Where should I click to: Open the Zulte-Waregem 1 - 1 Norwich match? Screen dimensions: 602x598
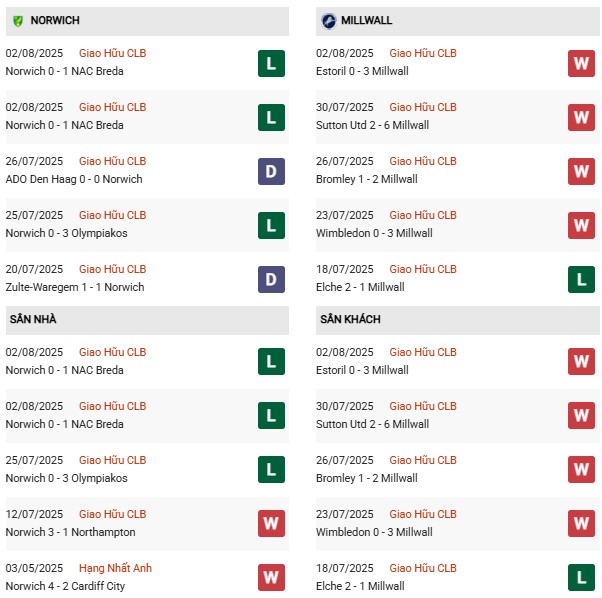click(x=75, y=287)
